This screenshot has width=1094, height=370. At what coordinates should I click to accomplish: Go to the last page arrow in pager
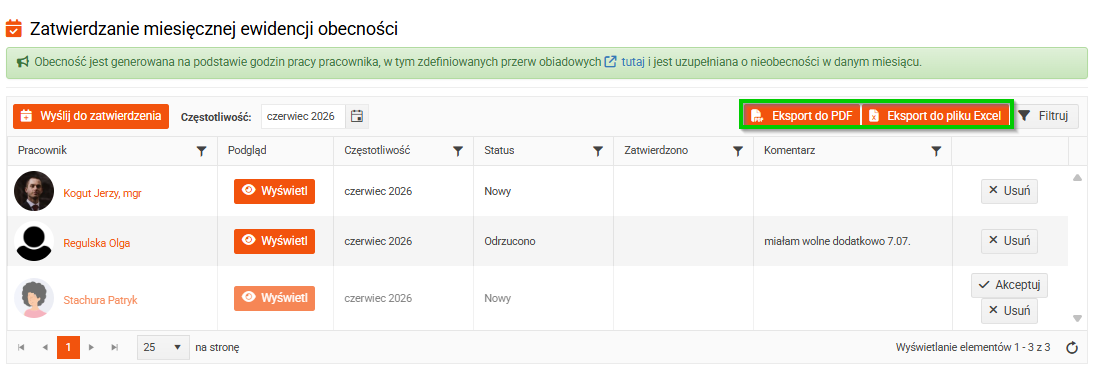tap(114, 347)
